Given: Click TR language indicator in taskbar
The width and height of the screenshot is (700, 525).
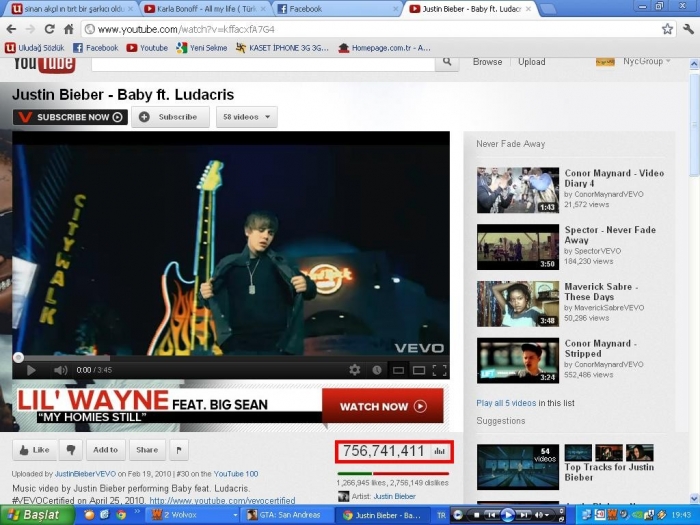Looking at the screenshot, I should pyautogui.click(x=441, y=515).
